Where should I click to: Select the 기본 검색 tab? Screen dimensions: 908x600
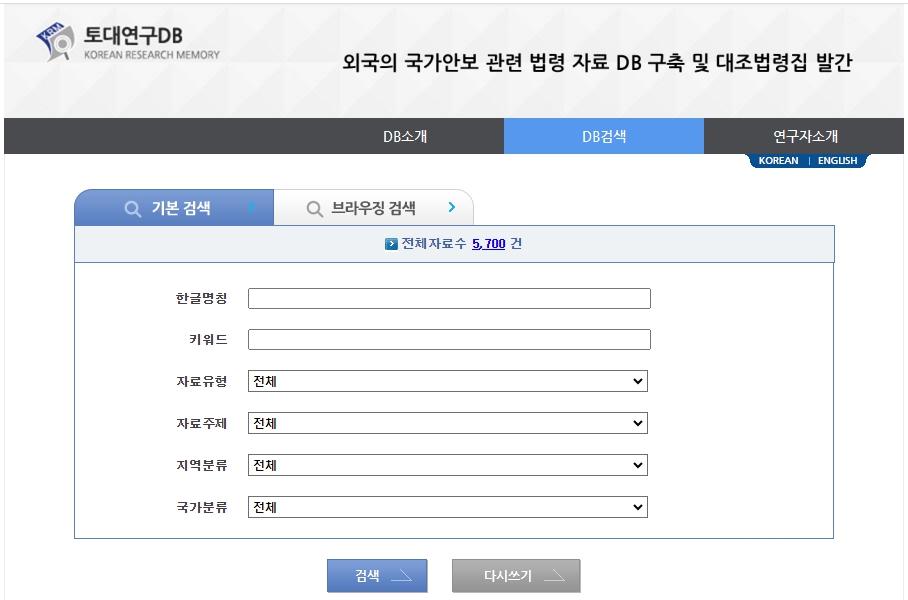[180, 208]
